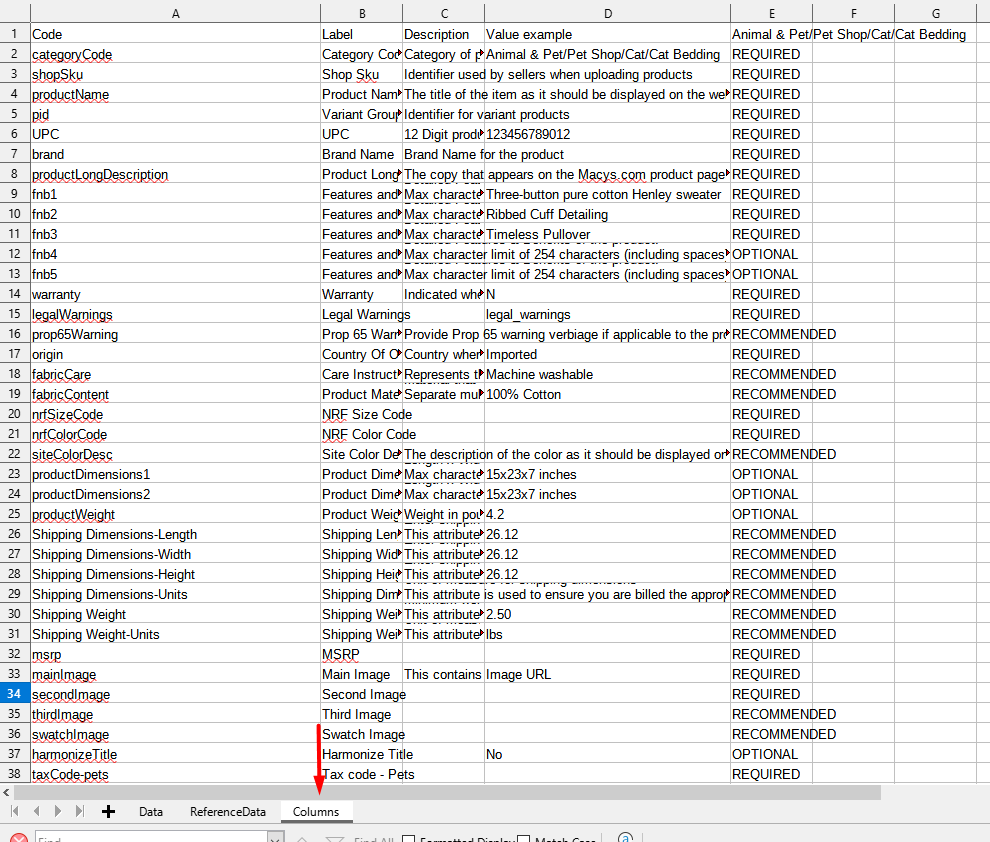The width and height of the screenshot is (990, 842).
Task: Select the 'Timeless Pullover' cell
Action: 607,234
